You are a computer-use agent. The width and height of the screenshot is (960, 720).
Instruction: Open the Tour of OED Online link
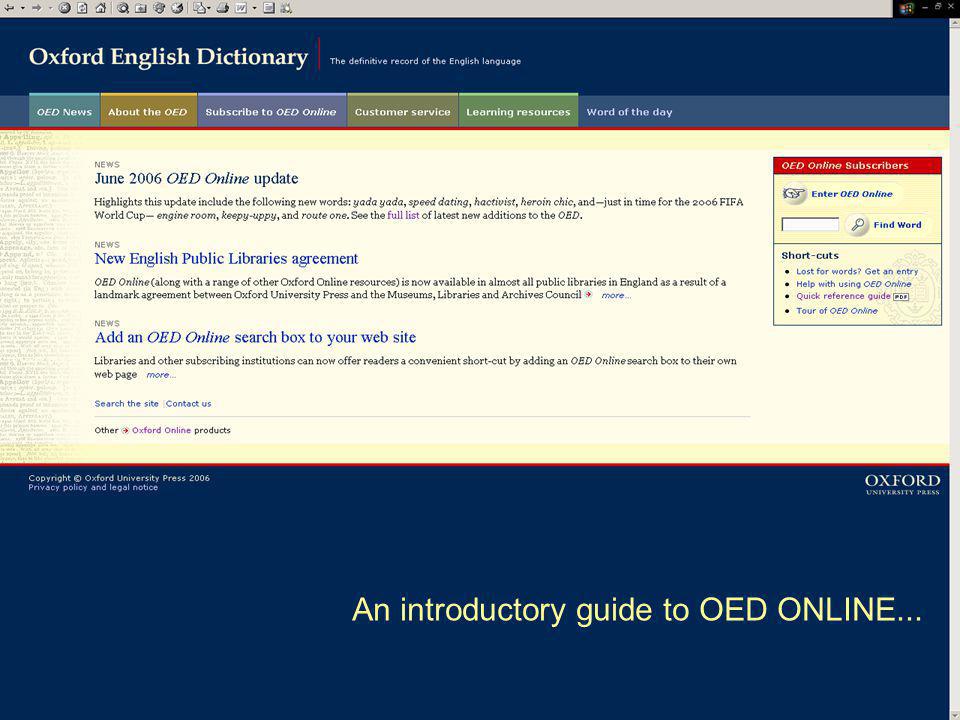coord(837,311)
